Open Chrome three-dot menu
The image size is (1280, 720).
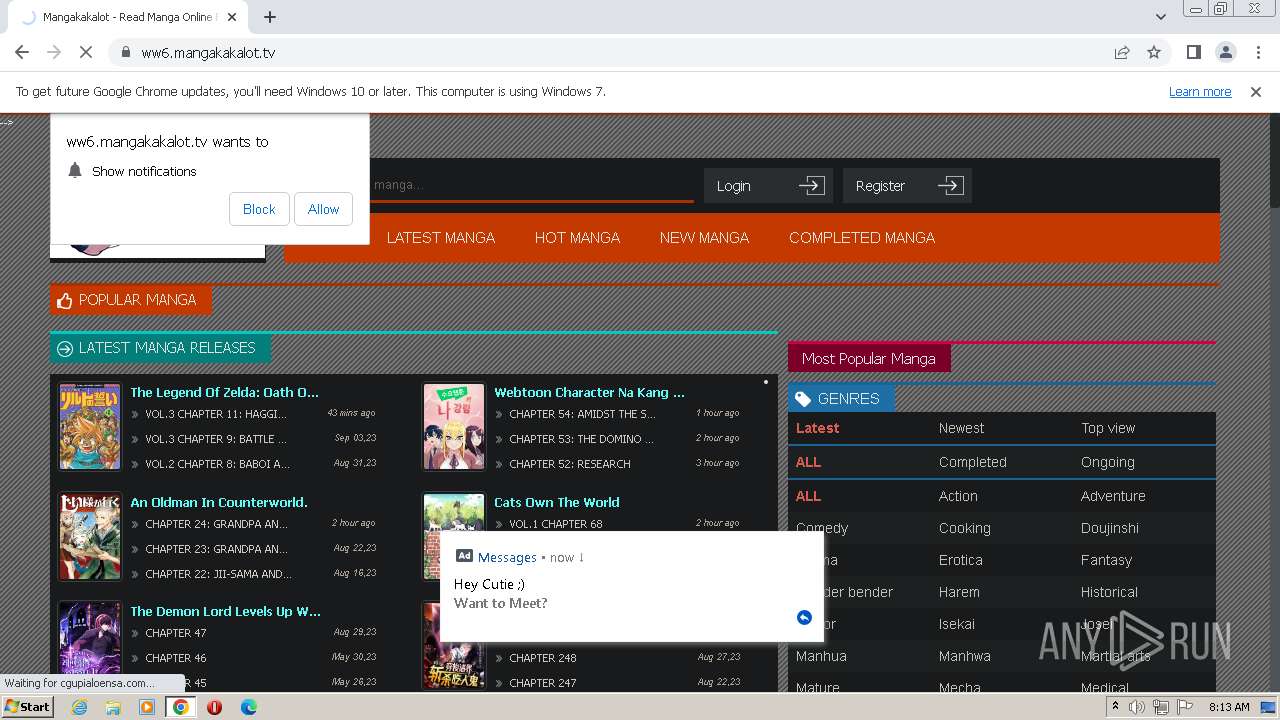[1257, 52]
